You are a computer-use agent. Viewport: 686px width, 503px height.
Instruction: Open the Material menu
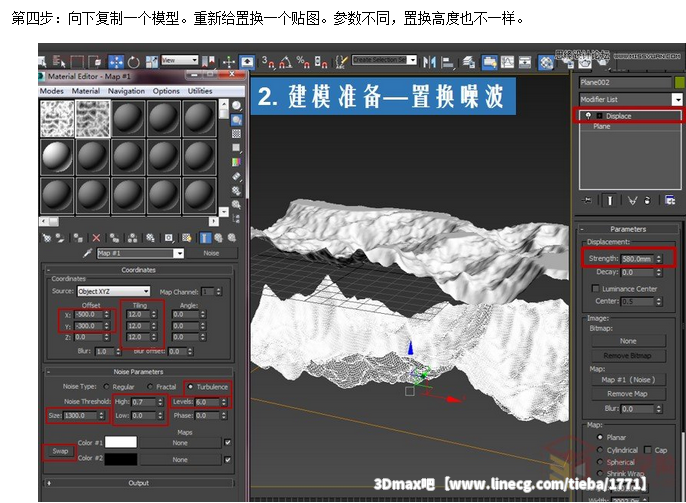tap(85, 91)
